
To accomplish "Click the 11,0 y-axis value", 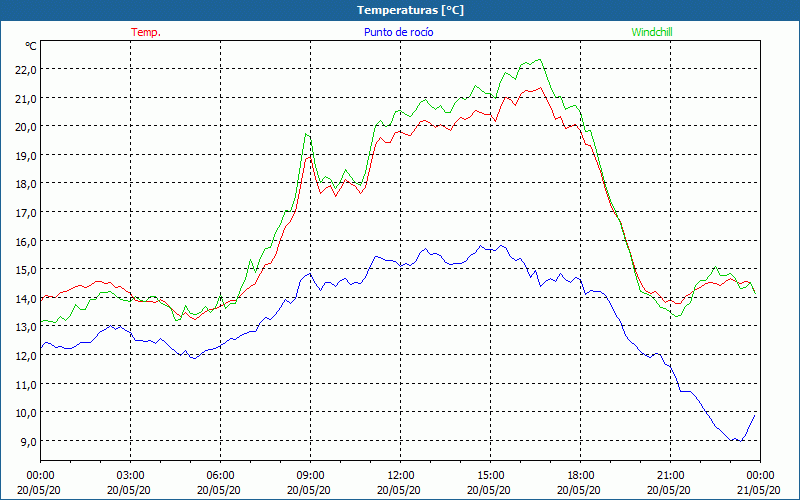I will coord(26,384).
